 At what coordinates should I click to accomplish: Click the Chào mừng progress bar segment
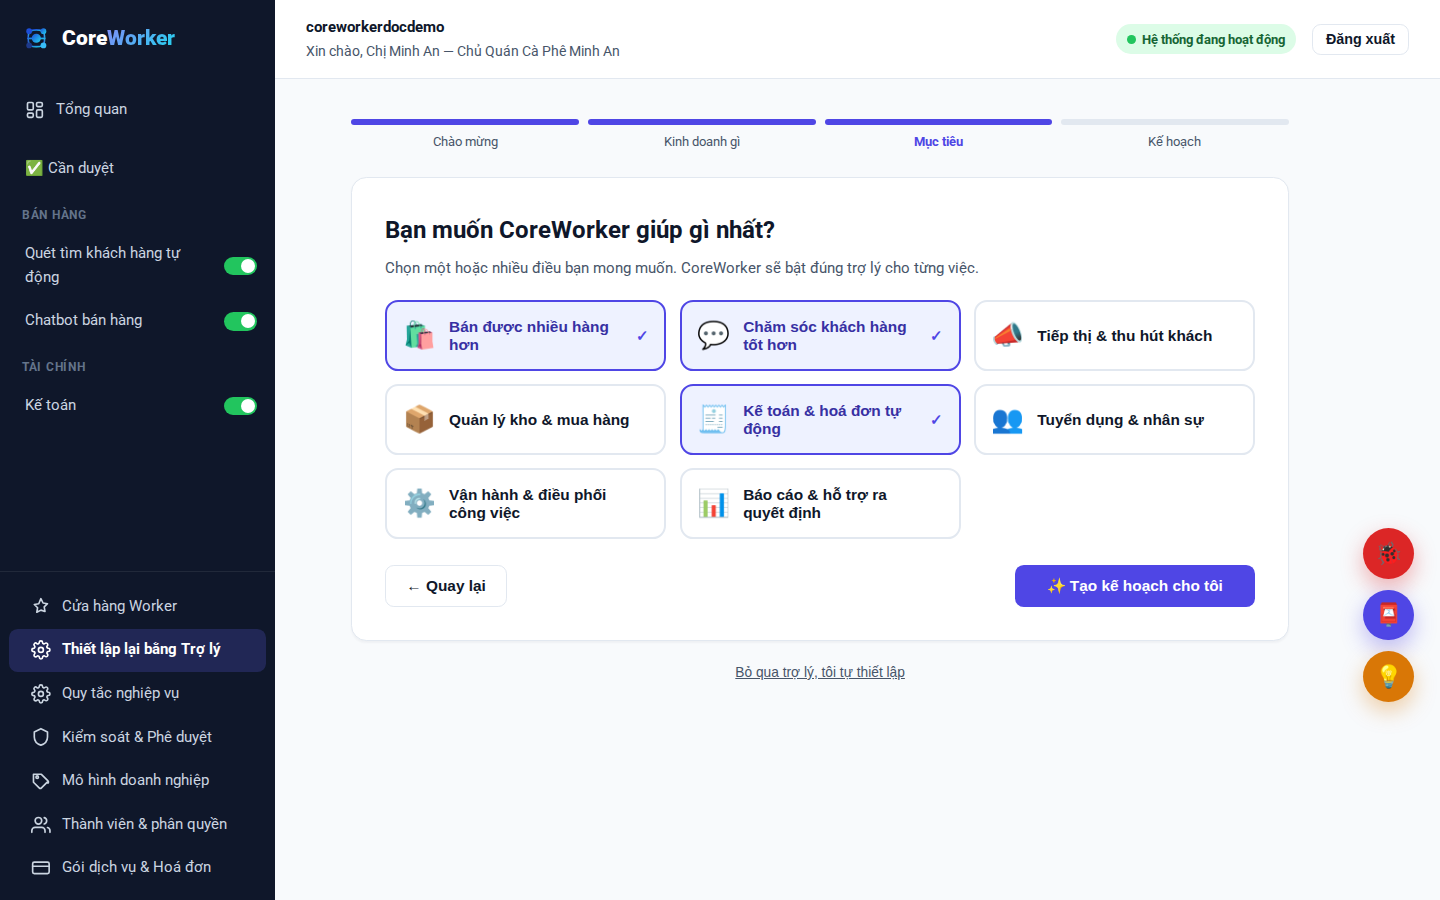click(x=465, y=122)
